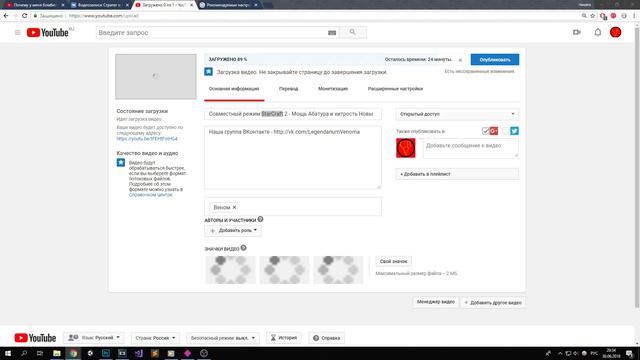Reload the page with the refresh icon
Image resolution: width=640 pixels, height=360 pixels.
tap(24, 16)
